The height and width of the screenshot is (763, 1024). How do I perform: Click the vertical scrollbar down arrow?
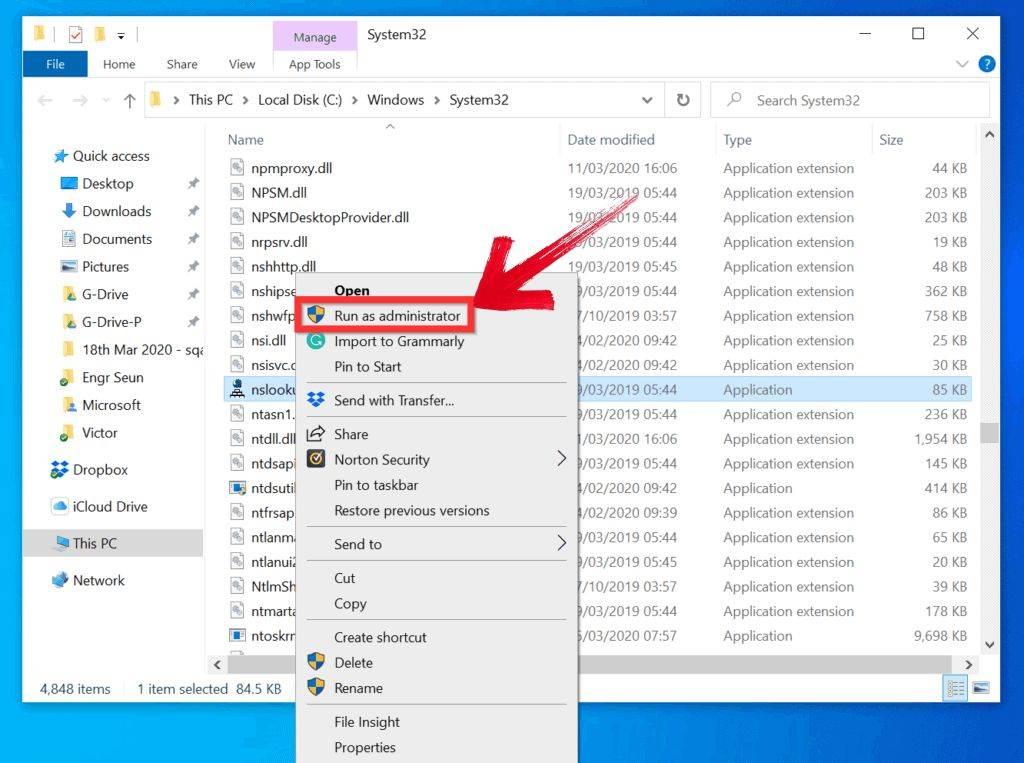coord(989,645)
